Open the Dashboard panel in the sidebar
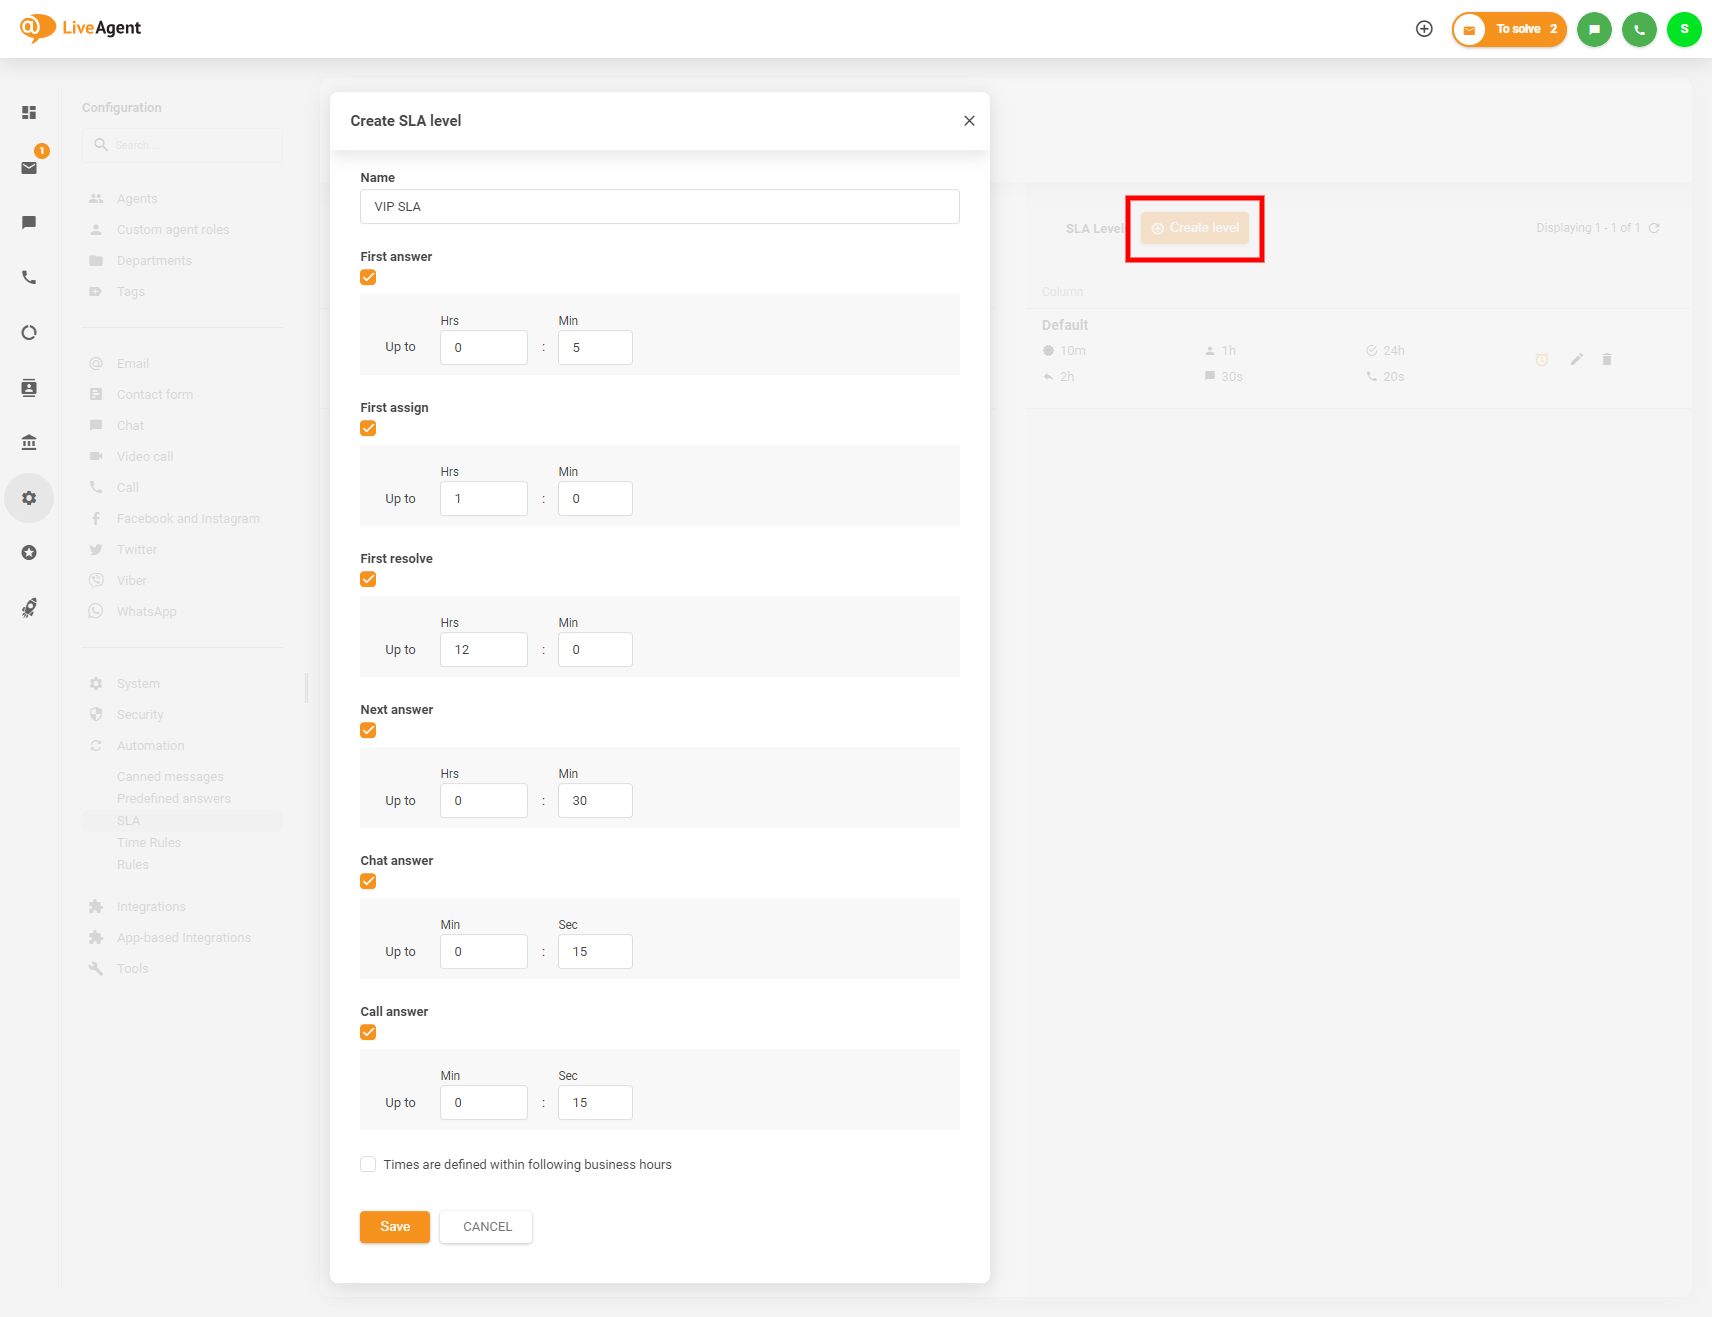The image size is (1712, 1317). click(29, 112)
